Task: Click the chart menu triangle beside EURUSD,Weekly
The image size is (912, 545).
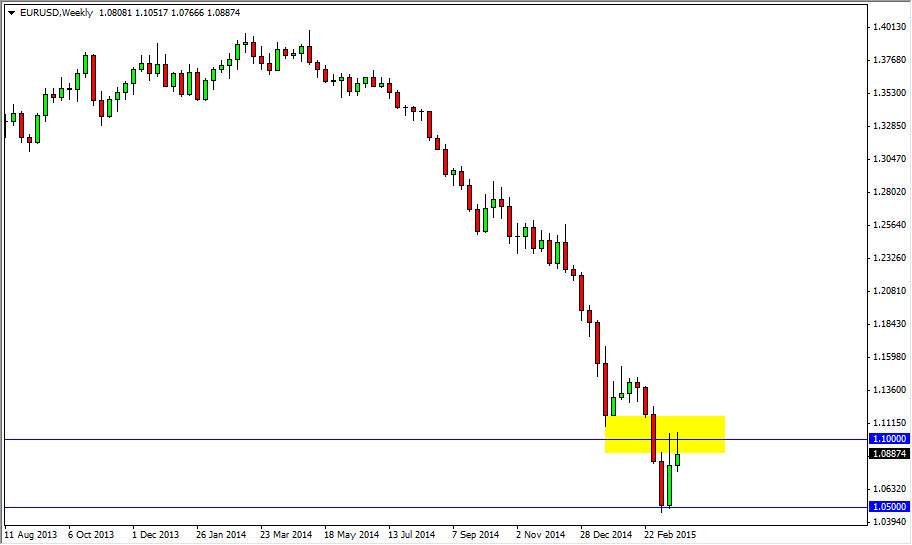Action: click(x=12, y=13)
